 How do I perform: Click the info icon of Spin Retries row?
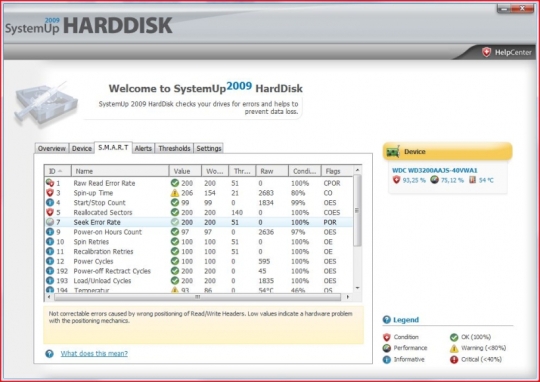click(x=50, y=241)
